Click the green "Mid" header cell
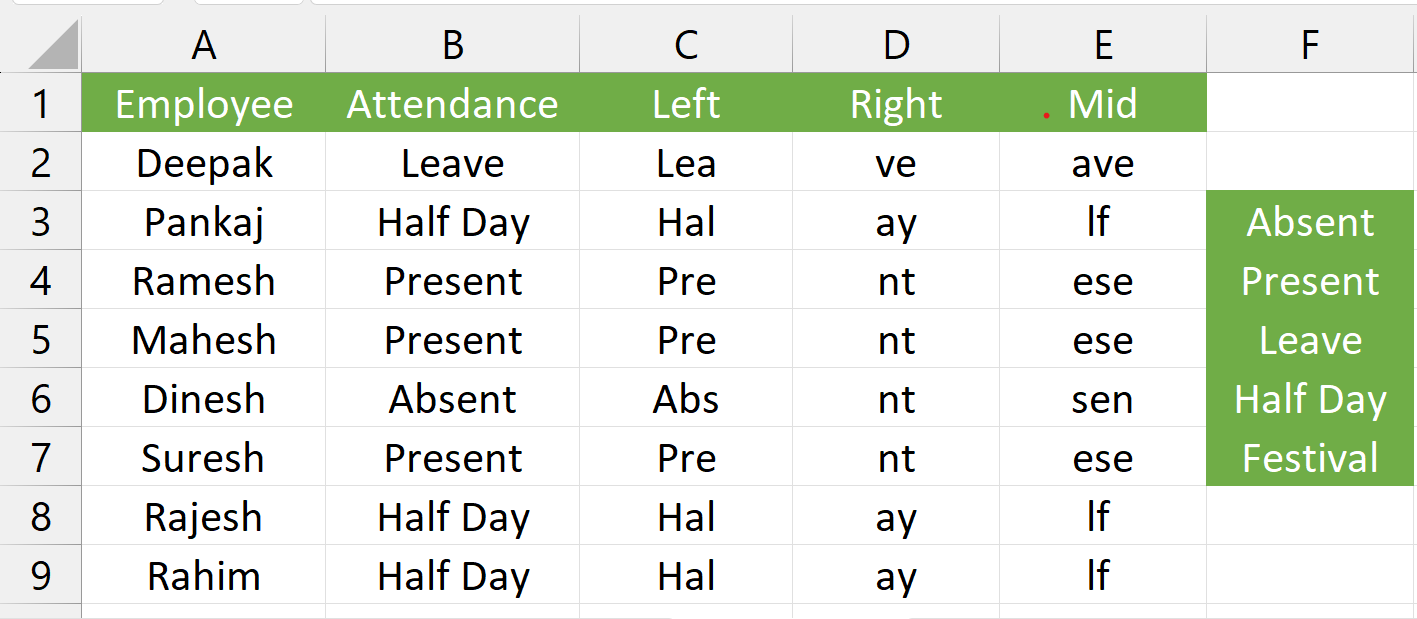 (x=1102, y=104)
